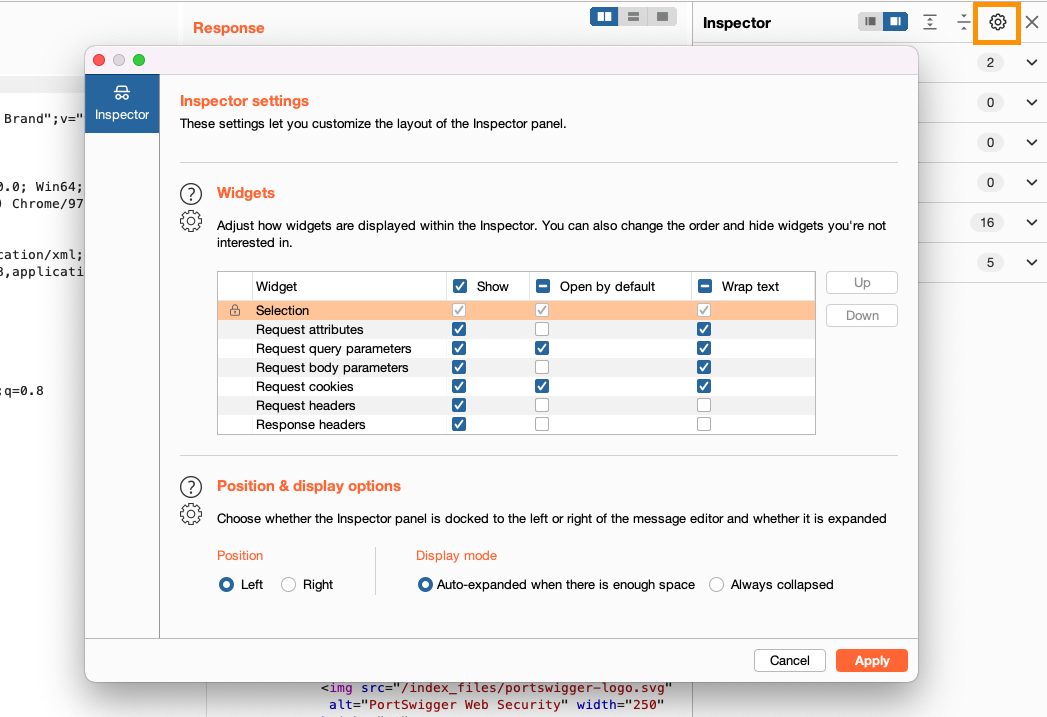Choose Always collapsed display mode
Screen dimensions: 1047x717
pos(716,585)
